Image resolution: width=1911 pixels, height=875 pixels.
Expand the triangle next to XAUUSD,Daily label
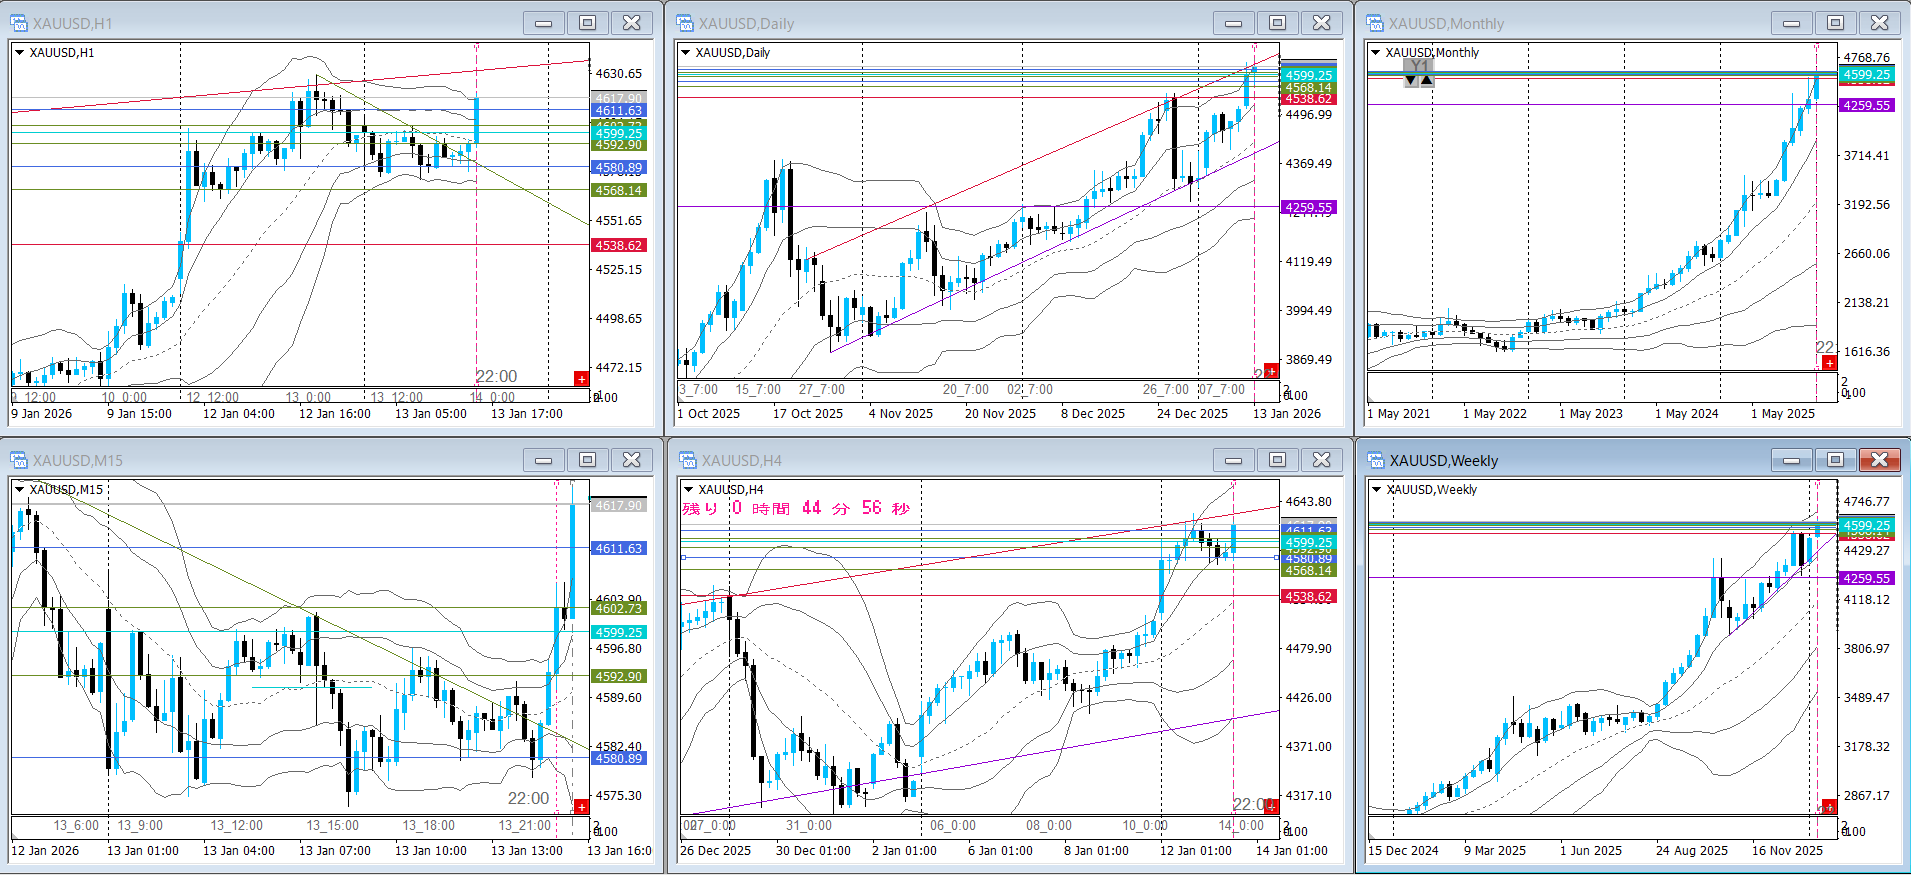point(686,53)
